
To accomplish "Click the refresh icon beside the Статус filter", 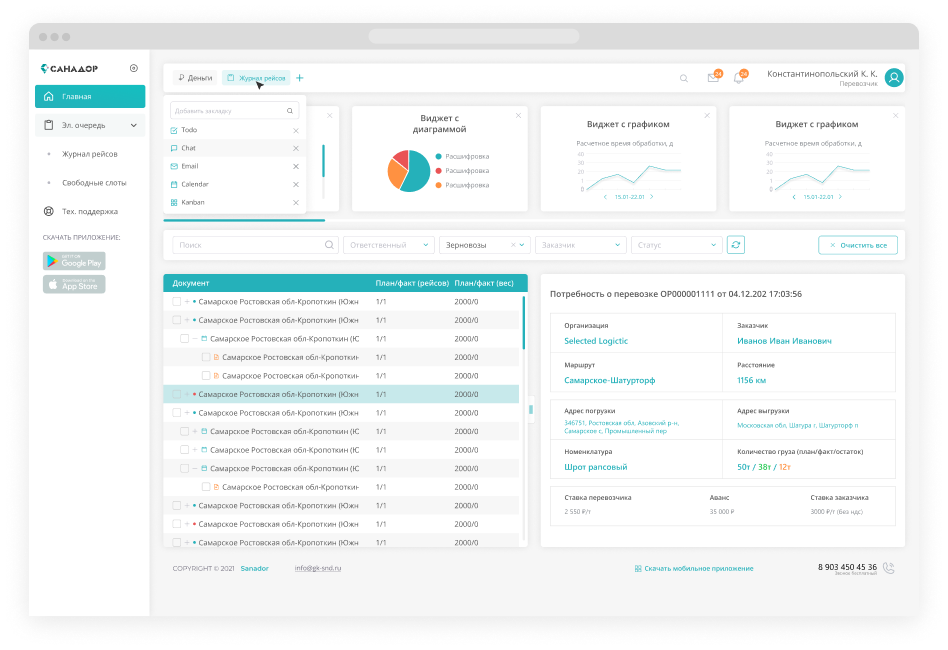I will pos(736,245).
